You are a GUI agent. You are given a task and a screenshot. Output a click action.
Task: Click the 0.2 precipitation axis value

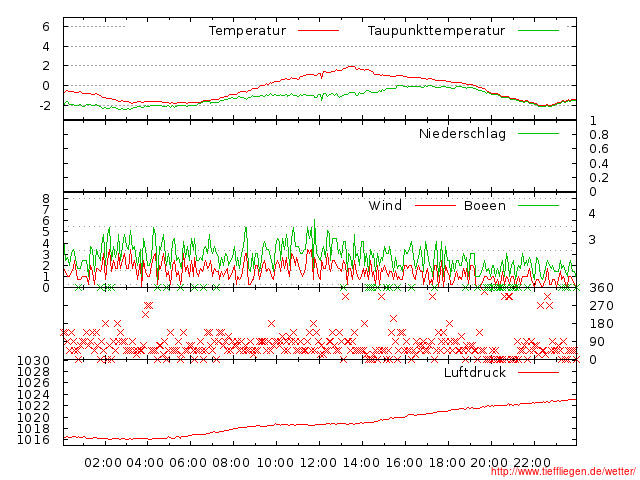[599, 178]
